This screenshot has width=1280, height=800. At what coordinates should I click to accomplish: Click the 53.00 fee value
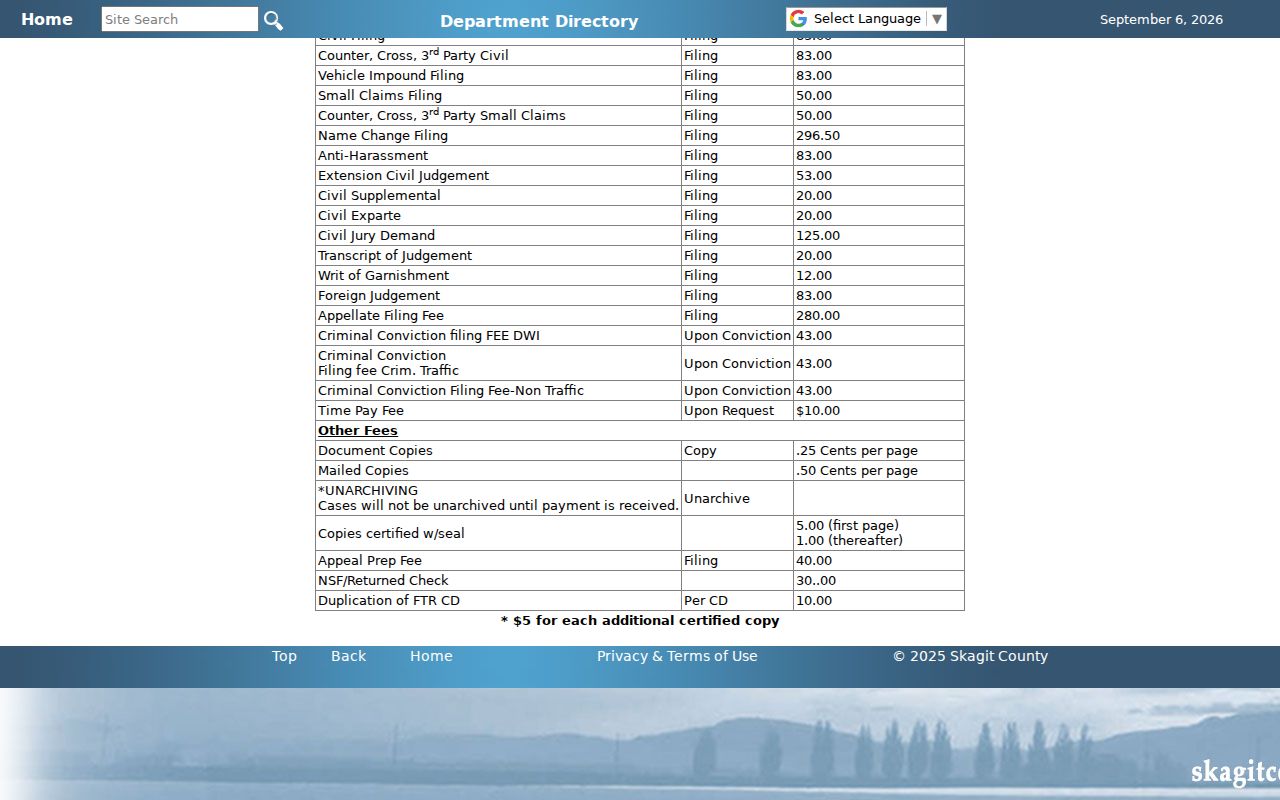pyautogui.click(x=814, y=176)
